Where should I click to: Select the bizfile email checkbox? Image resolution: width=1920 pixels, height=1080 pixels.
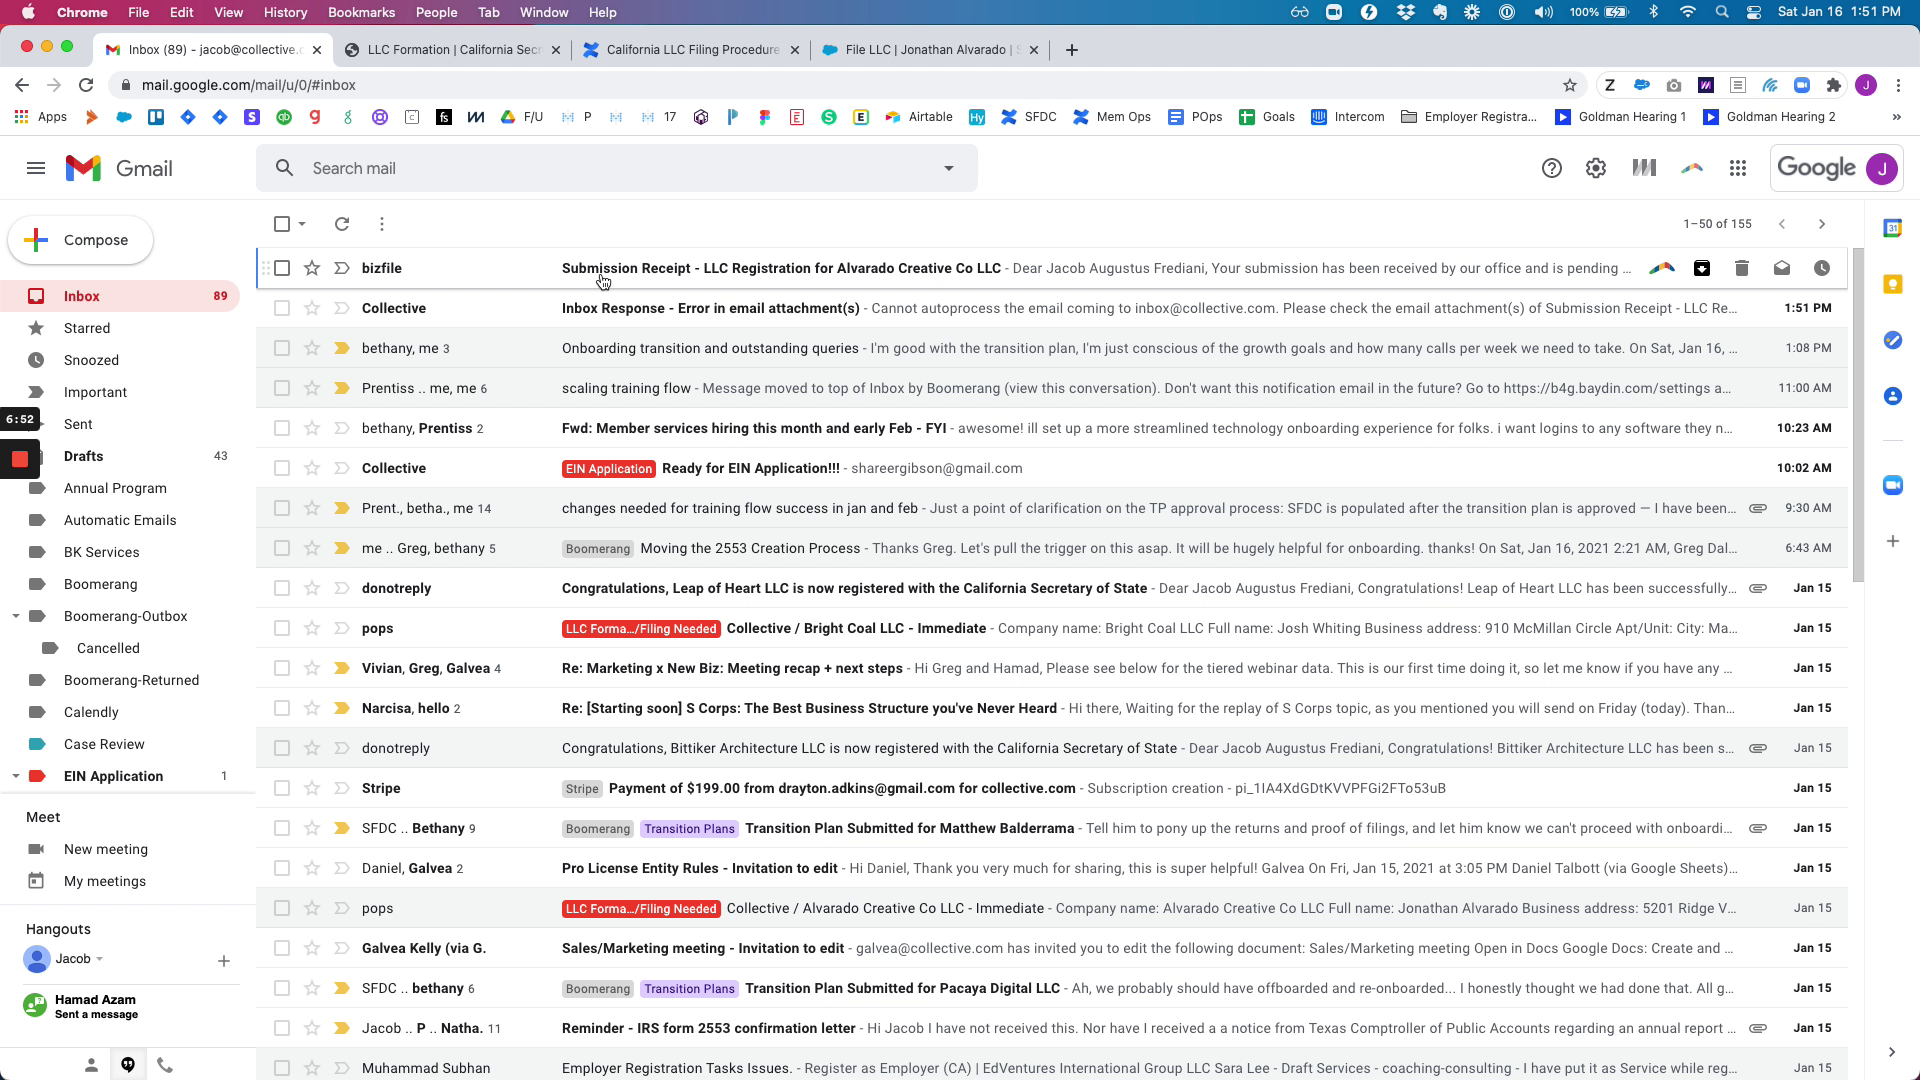[282, 268]
